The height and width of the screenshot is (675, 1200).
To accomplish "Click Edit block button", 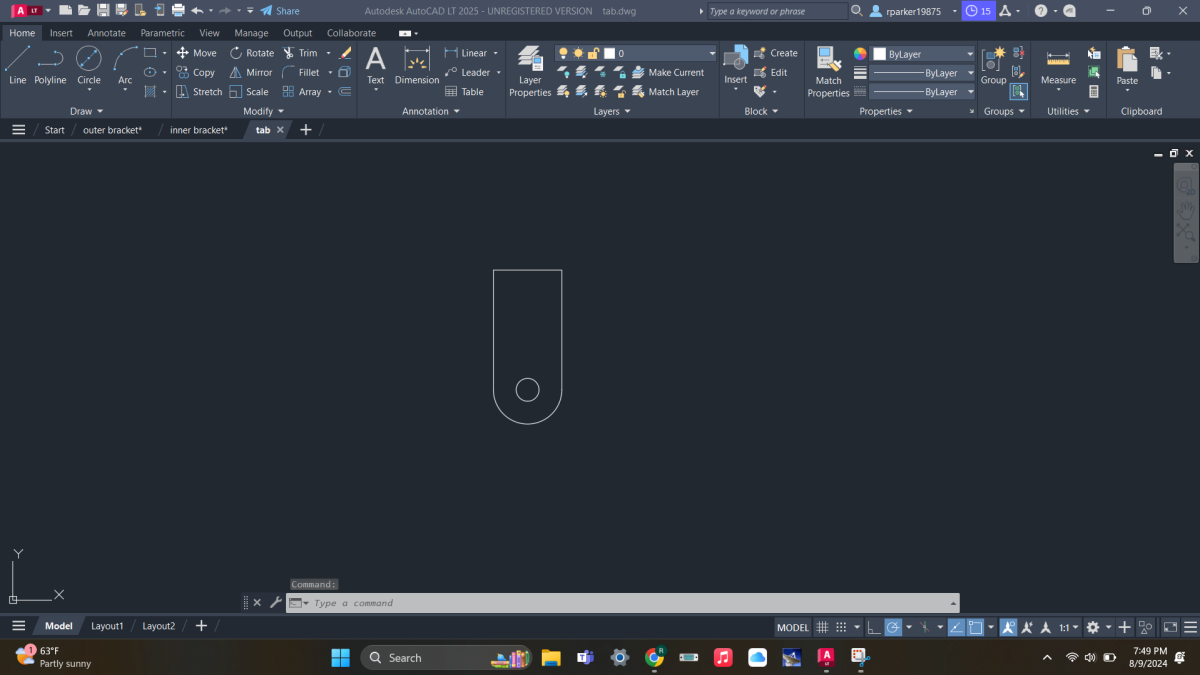I will pos(770,72).
